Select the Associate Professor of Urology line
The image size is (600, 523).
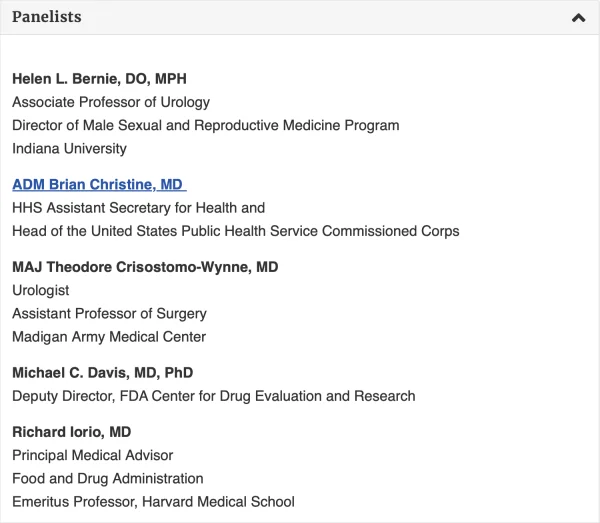(111, 102)
